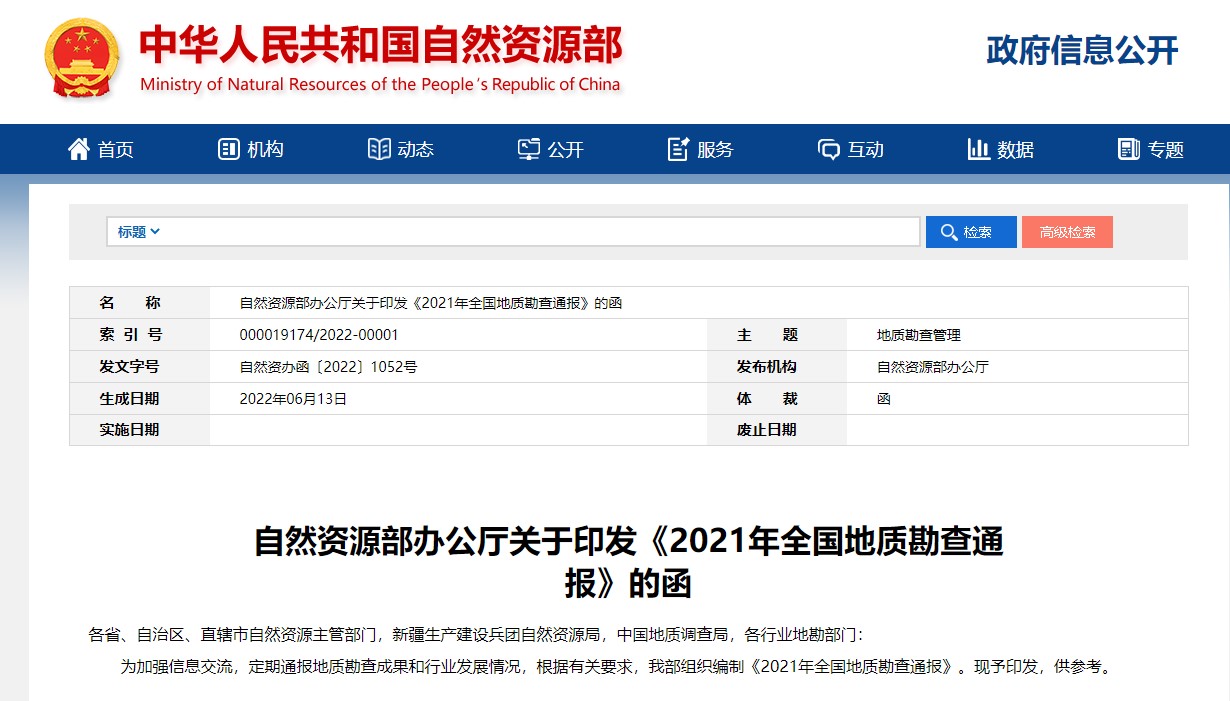
Task: Focus the search text input field
Action: pyautogui.click(x=540, y=232)
